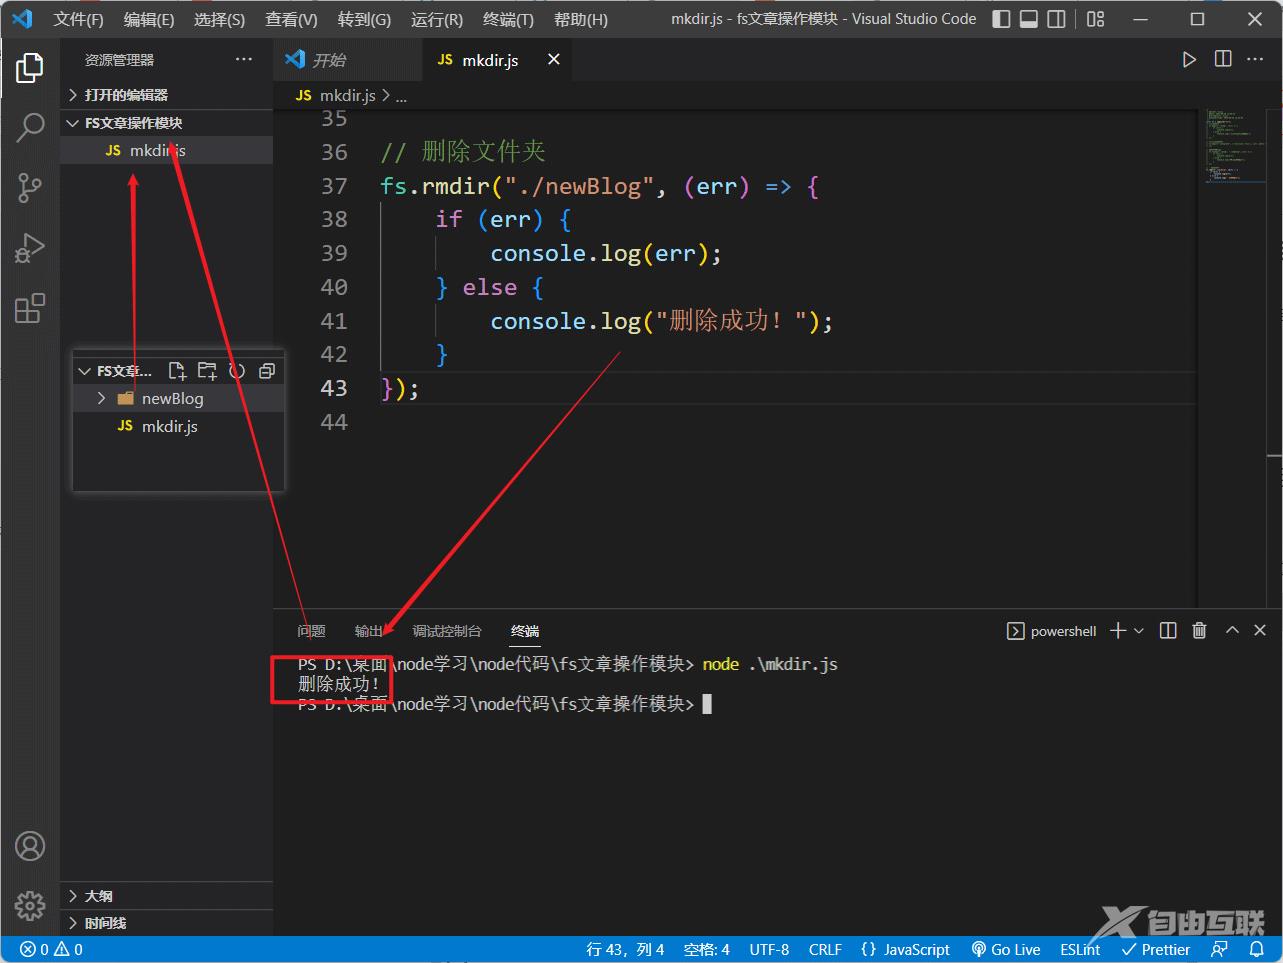Close the mkdir.js editor tab
1283x963 pixels.
(x=554, y=60)
